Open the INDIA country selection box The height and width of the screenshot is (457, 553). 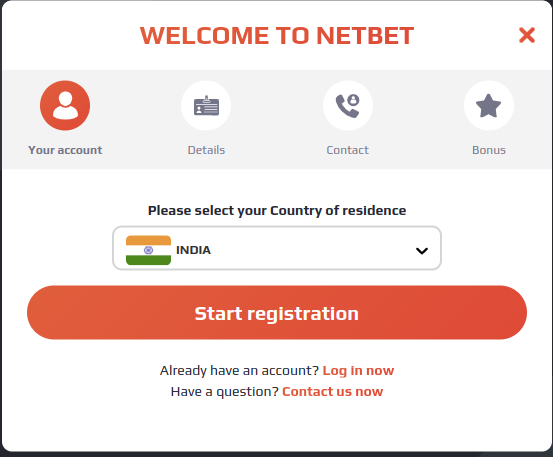pyautogui.click(x=277, y=248)
